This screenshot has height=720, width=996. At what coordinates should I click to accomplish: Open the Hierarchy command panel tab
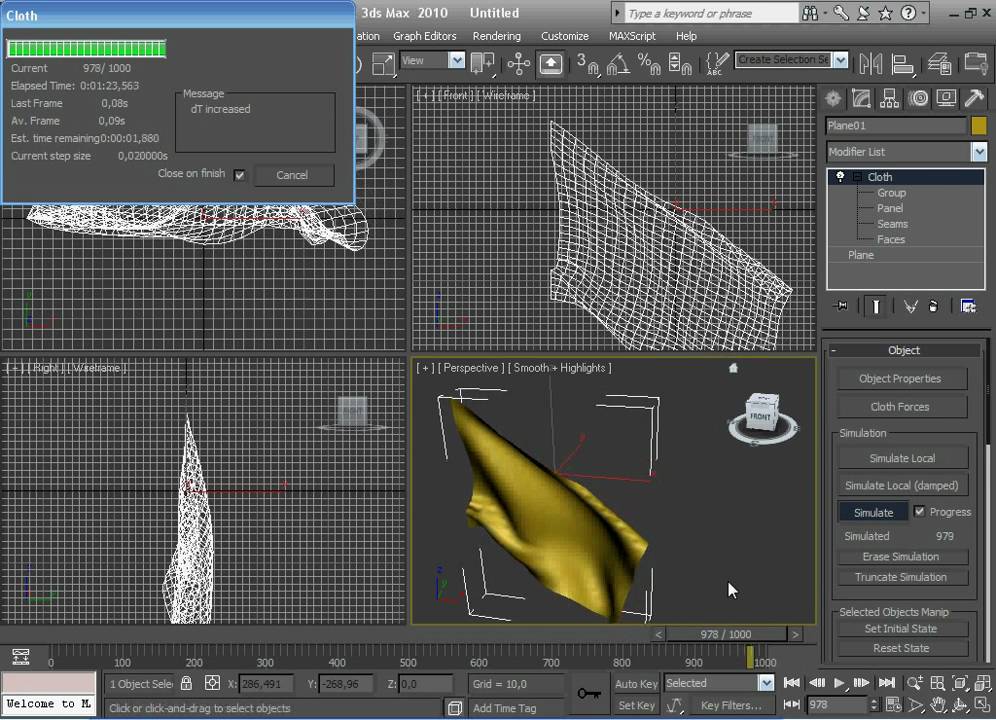point(889,98)
